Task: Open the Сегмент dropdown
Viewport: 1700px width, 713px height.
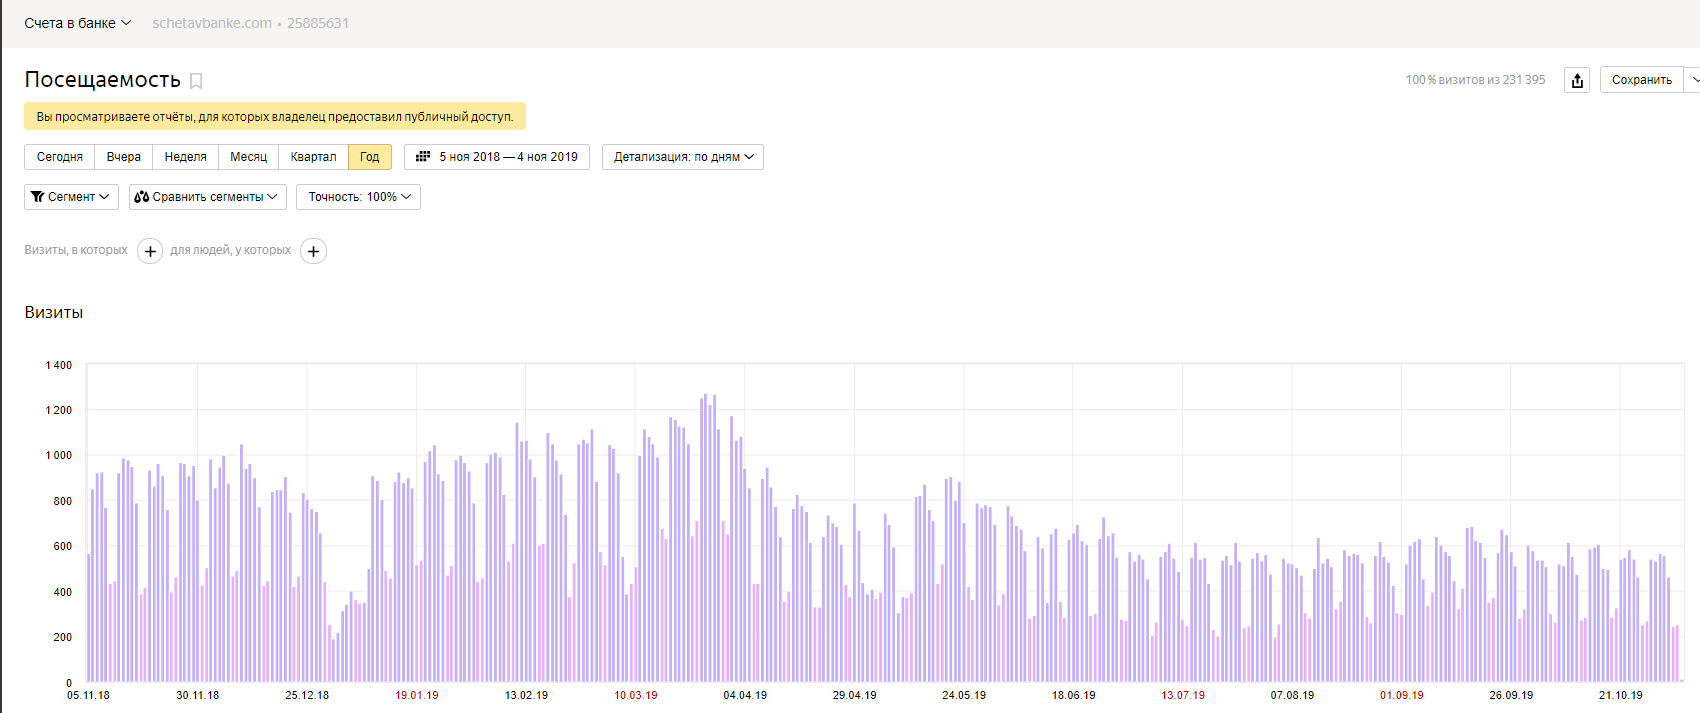Action: pos(71,197)
